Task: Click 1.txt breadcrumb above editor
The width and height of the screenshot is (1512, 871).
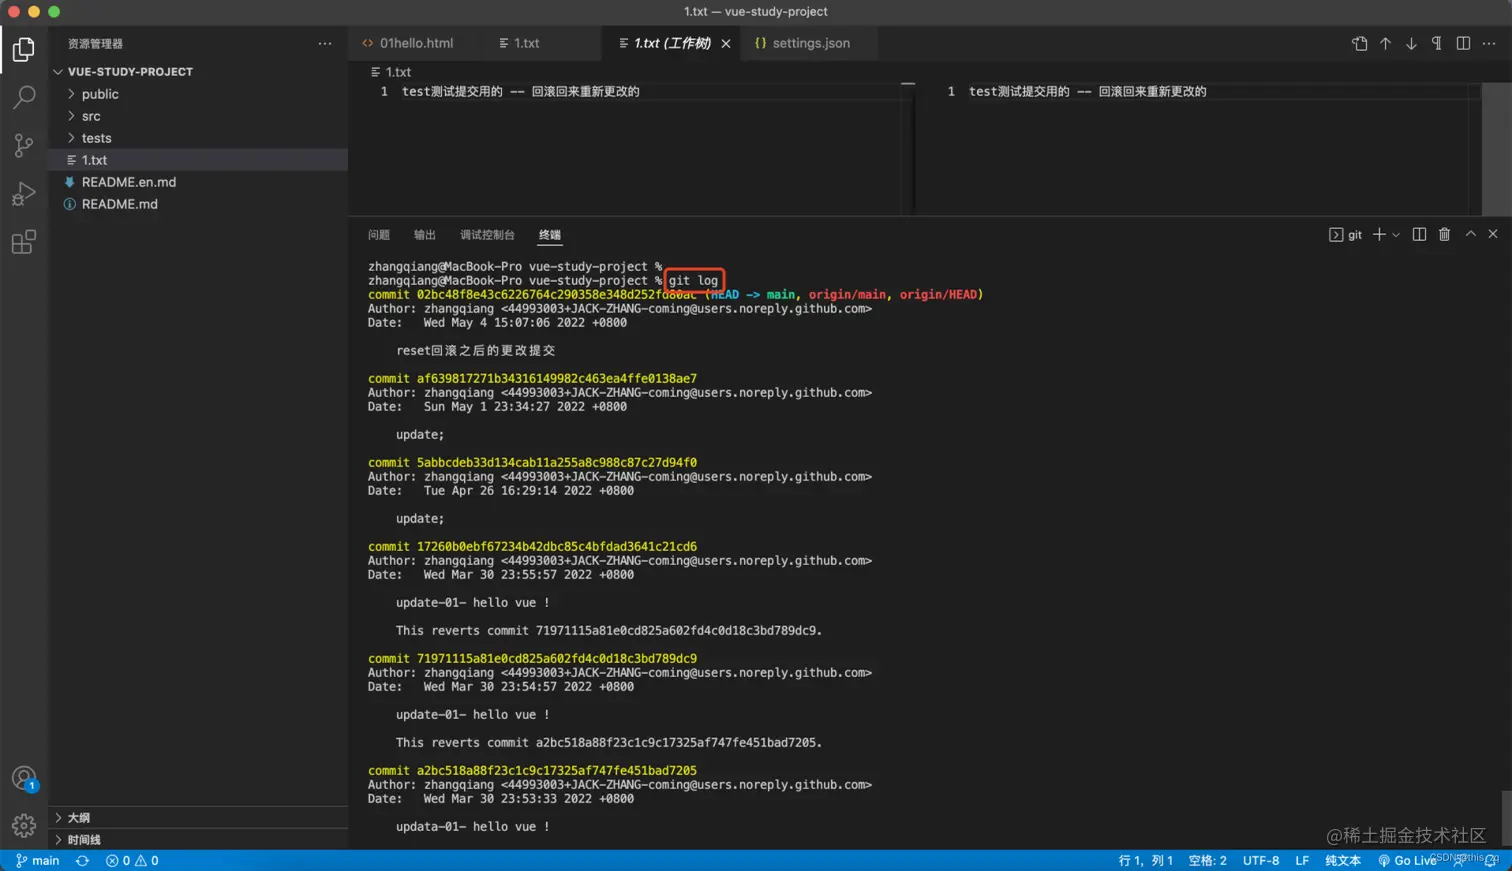Action: pyautogui.click(x=391, y=72)
